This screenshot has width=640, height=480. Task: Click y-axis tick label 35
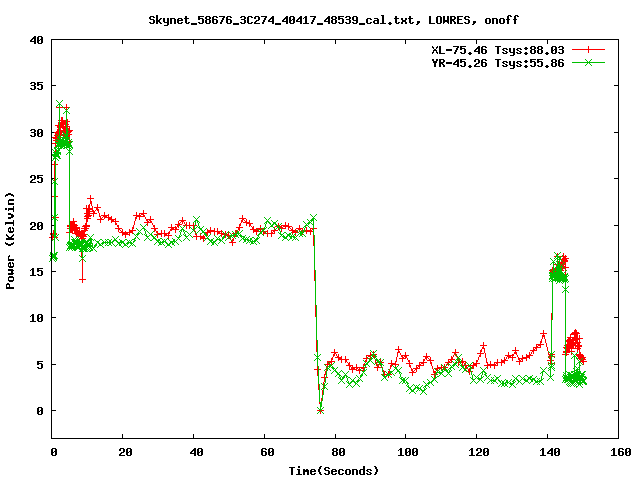pyautogui.click(x=37, y=86)
